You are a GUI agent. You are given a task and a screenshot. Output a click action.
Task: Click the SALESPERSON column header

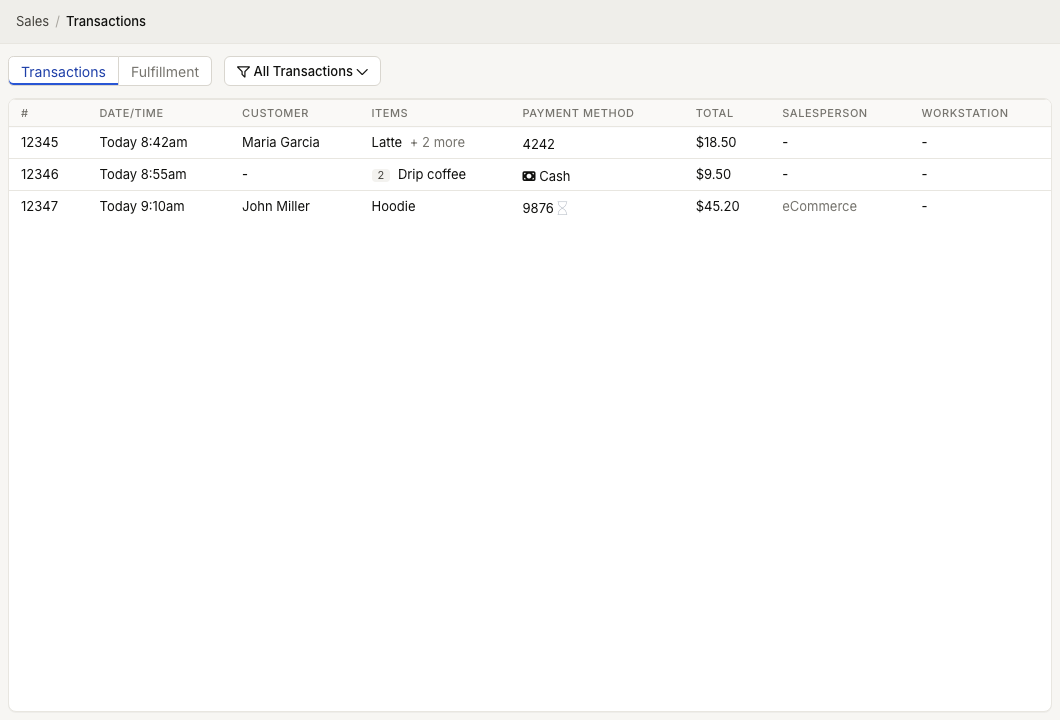825,114
